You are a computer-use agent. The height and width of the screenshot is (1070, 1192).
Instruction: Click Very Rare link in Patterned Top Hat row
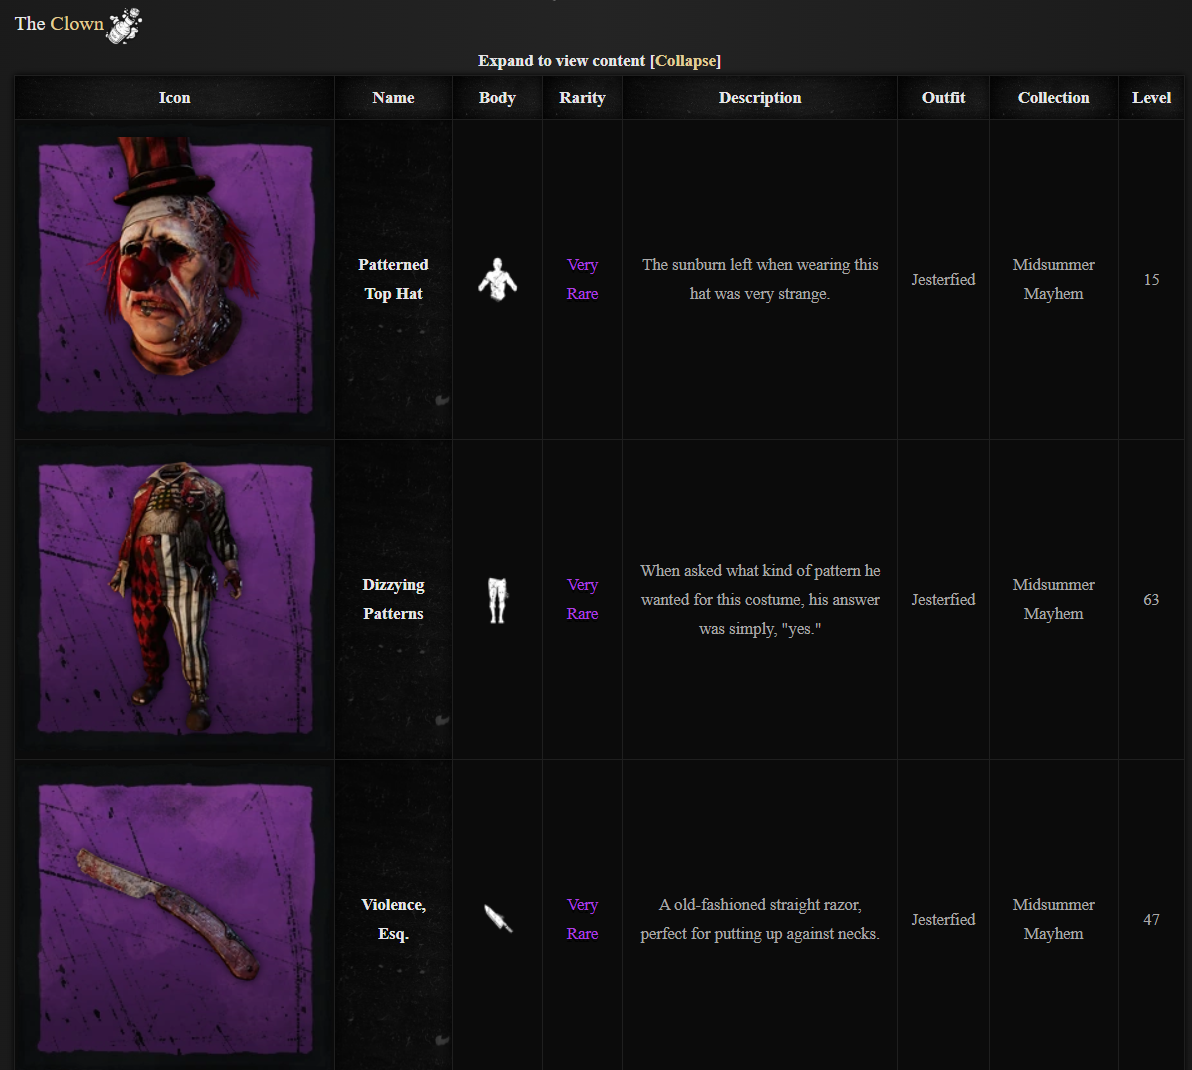pos(582,279)
